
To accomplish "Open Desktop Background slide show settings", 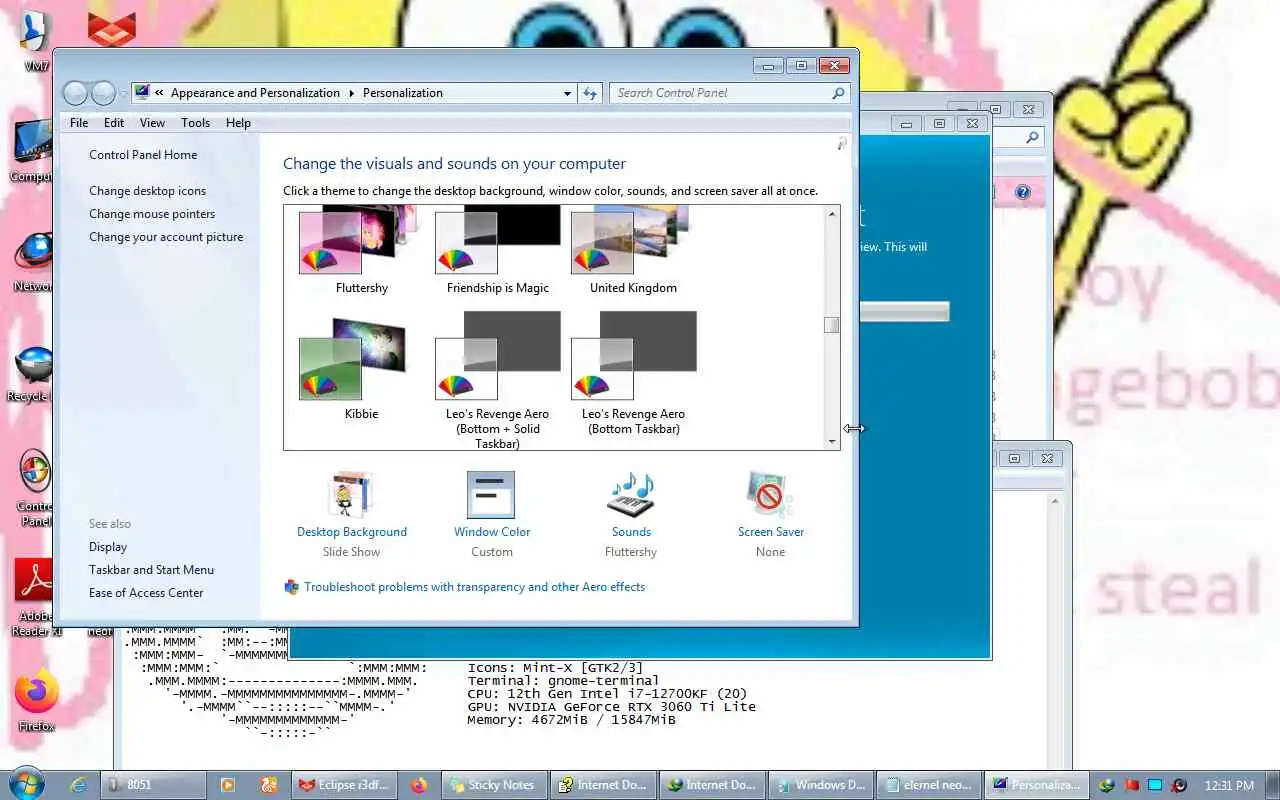I will (x=351, y=497).
